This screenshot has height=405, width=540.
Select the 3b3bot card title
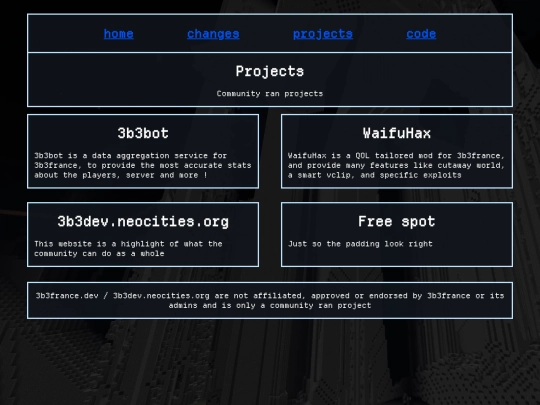click(143, 133)
